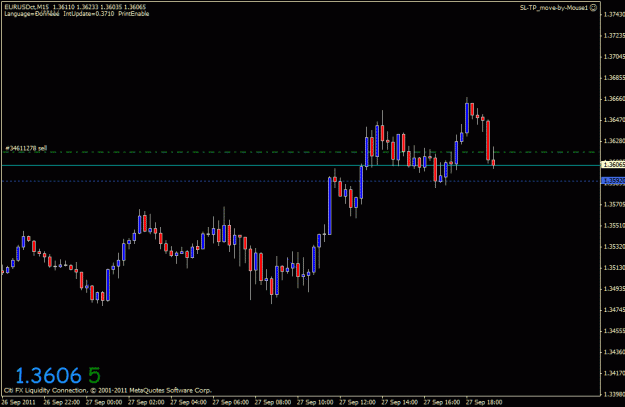Select the #34611278 sell order label
This screenshot has height=407, width=625.
click(26, 148)
